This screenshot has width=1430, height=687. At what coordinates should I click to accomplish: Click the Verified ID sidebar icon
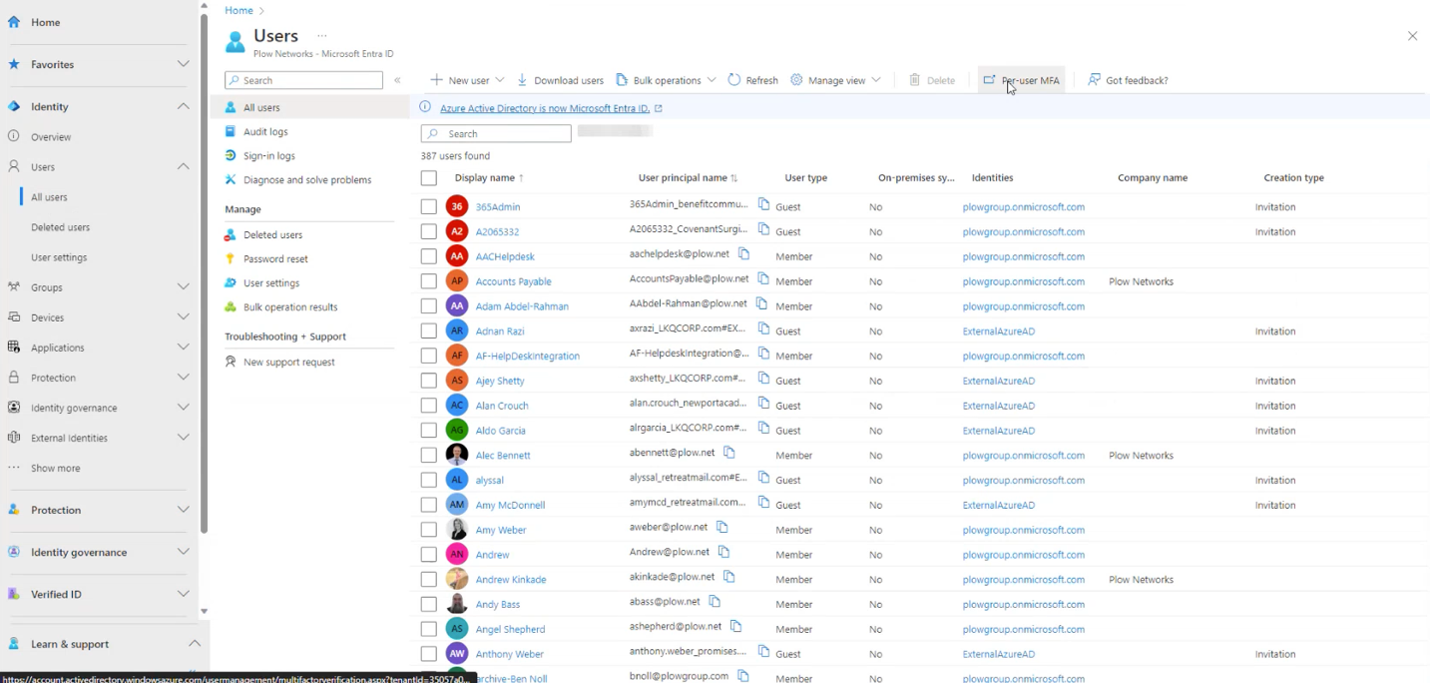(14, 594)
